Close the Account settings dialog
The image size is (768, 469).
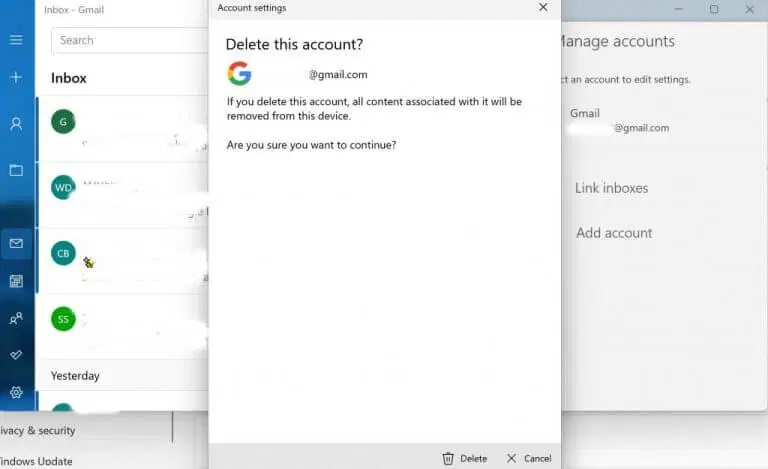pos(543,7)
